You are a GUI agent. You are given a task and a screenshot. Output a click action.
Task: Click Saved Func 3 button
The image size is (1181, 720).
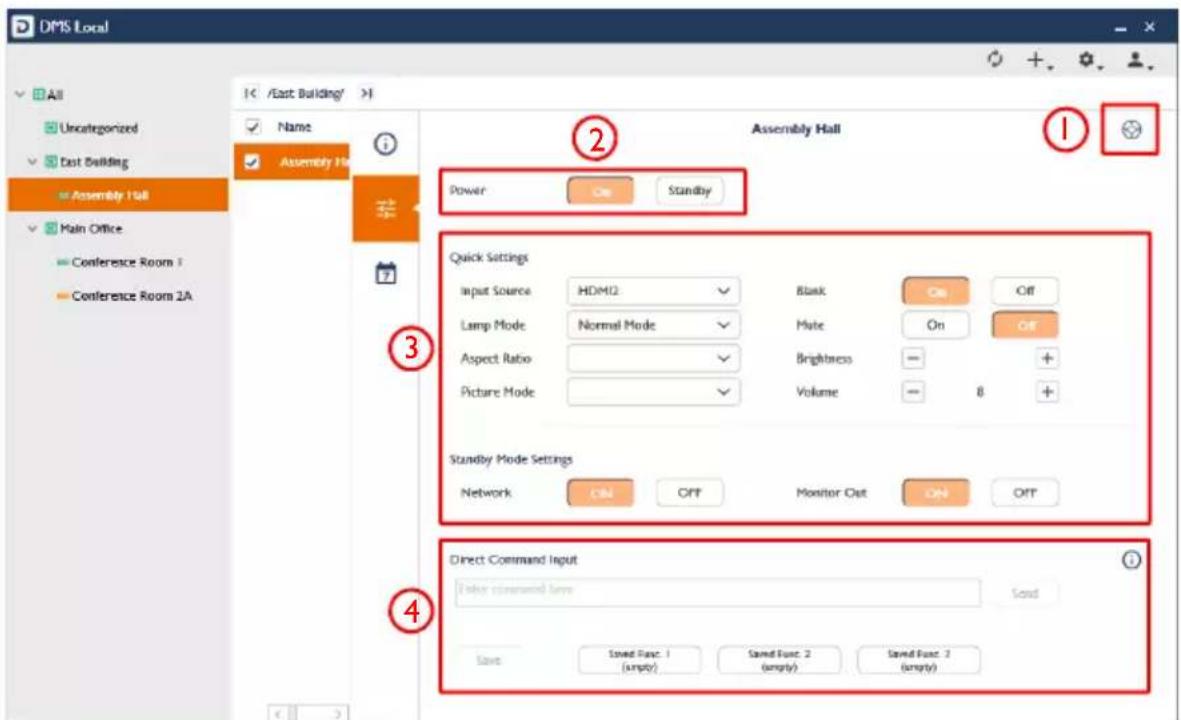click(919, 661)
